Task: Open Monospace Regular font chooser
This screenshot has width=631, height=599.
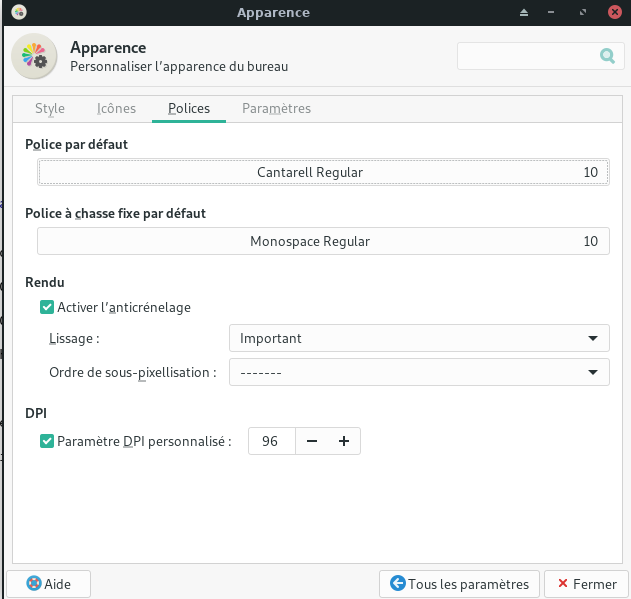Action: point(322,242)
